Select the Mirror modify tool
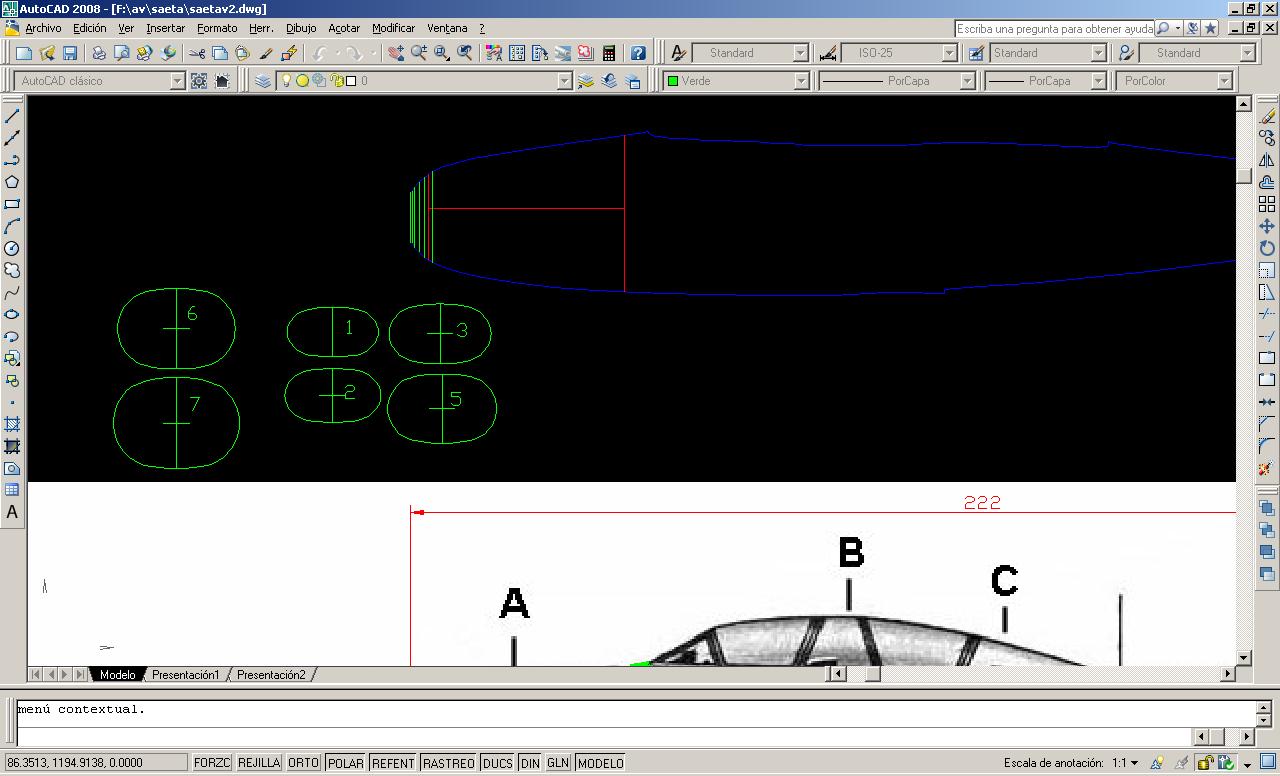 (x=1267, y=160)
